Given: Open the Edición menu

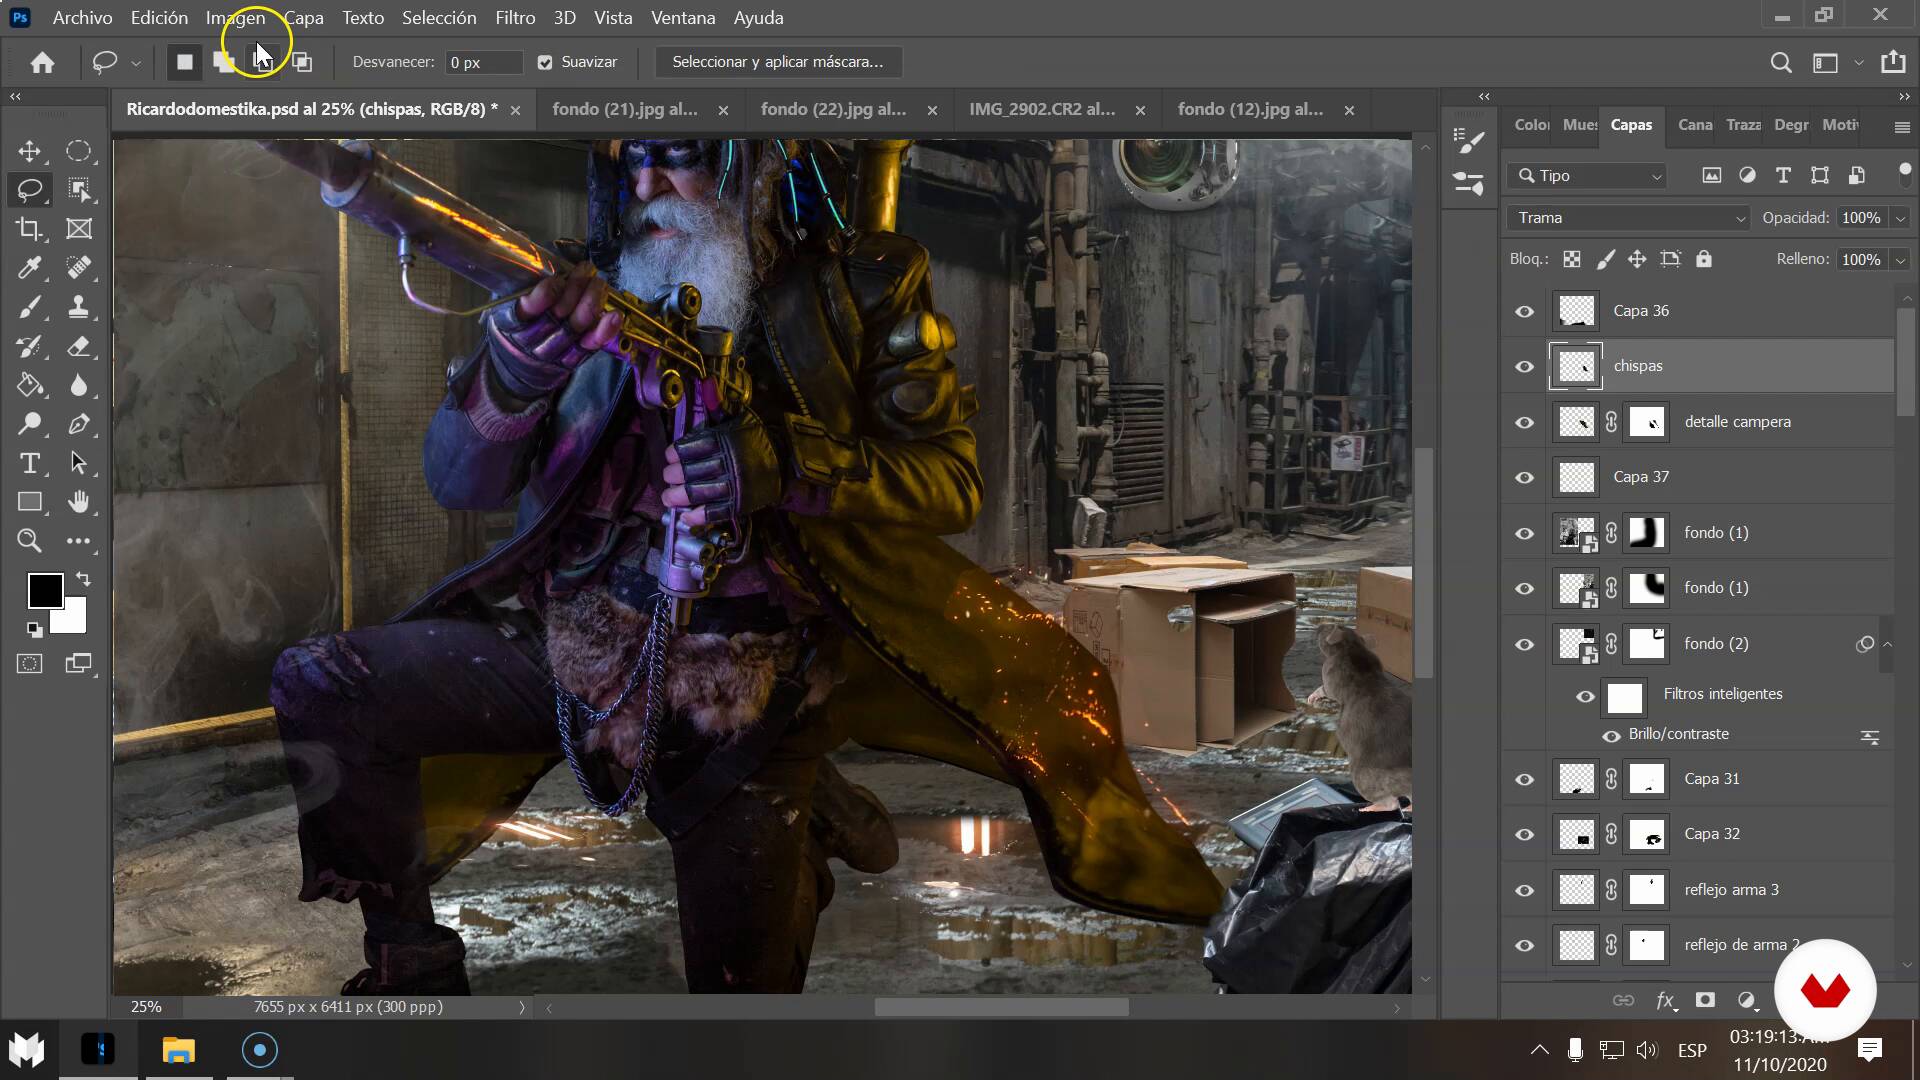Looking at the screenshot, I should [x=159, y=18].
